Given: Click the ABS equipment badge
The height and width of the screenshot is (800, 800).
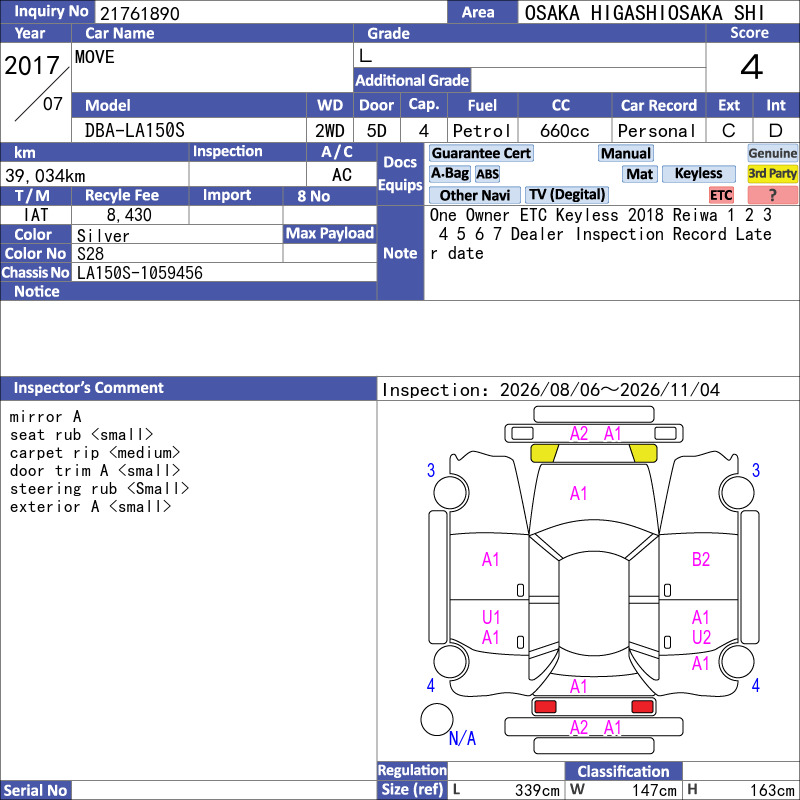Looking at the screenshot, I should (x=487, y=174).
